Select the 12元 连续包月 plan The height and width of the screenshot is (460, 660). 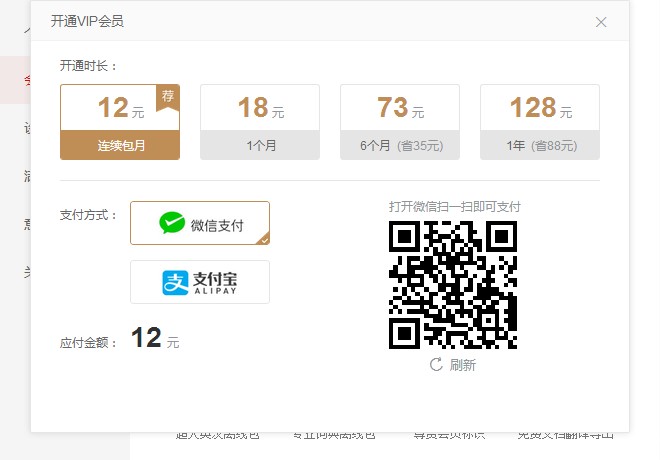coord(120,122)
